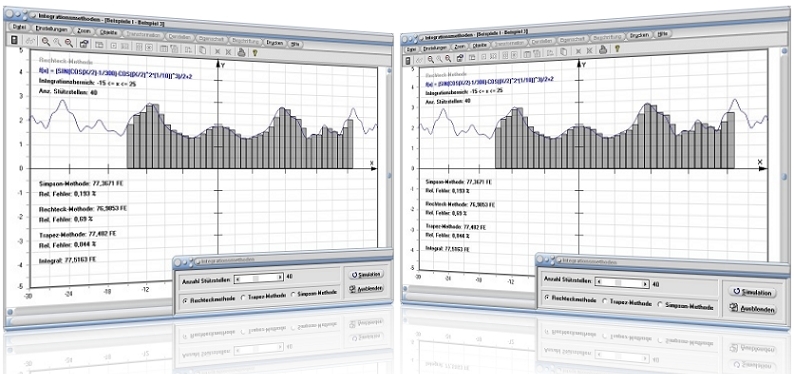Click the print icon in right window toolbar

point(603,50)
